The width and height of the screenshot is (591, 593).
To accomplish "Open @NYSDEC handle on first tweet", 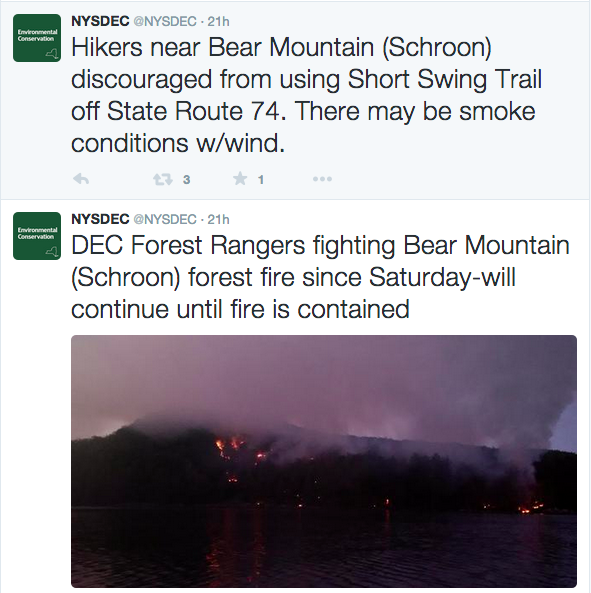I will [x=165, y=21].
